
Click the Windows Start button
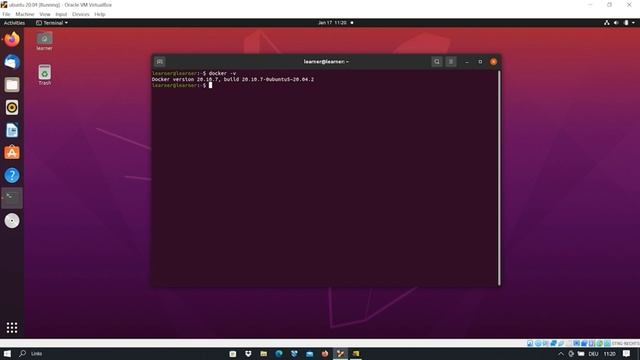[x=7, y=353]
